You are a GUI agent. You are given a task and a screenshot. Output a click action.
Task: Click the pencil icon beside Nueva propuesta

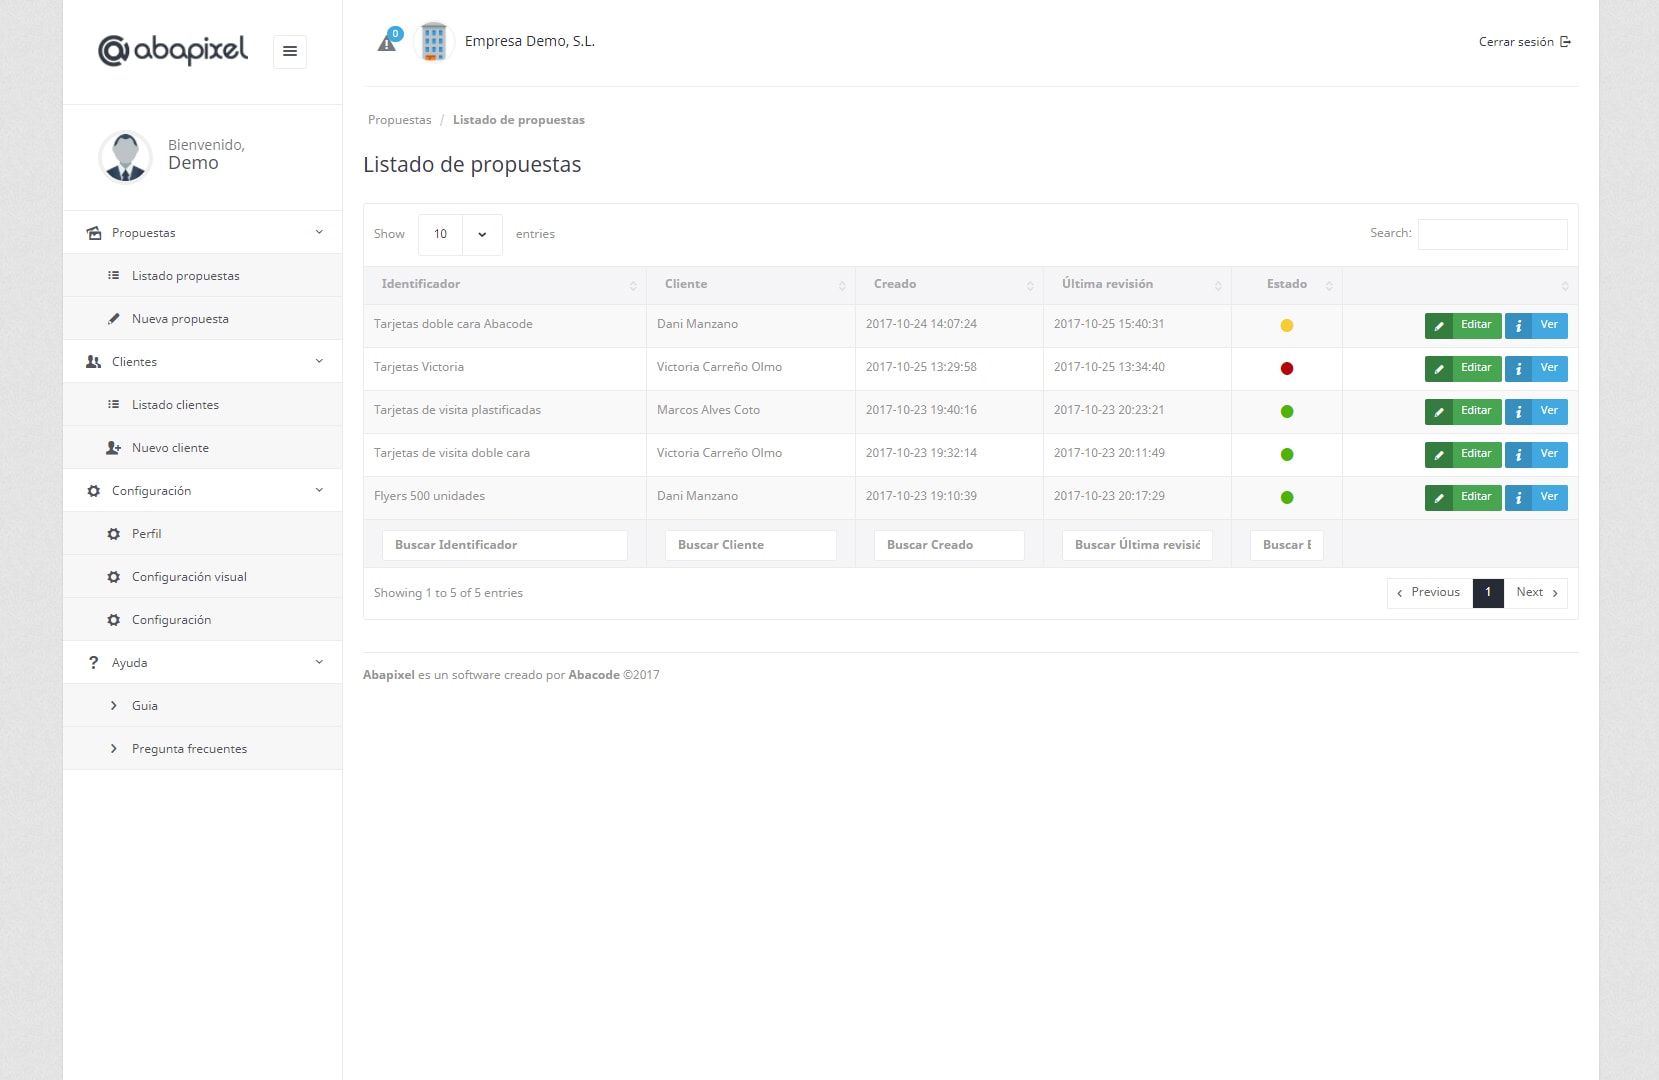tap(113, 319)
